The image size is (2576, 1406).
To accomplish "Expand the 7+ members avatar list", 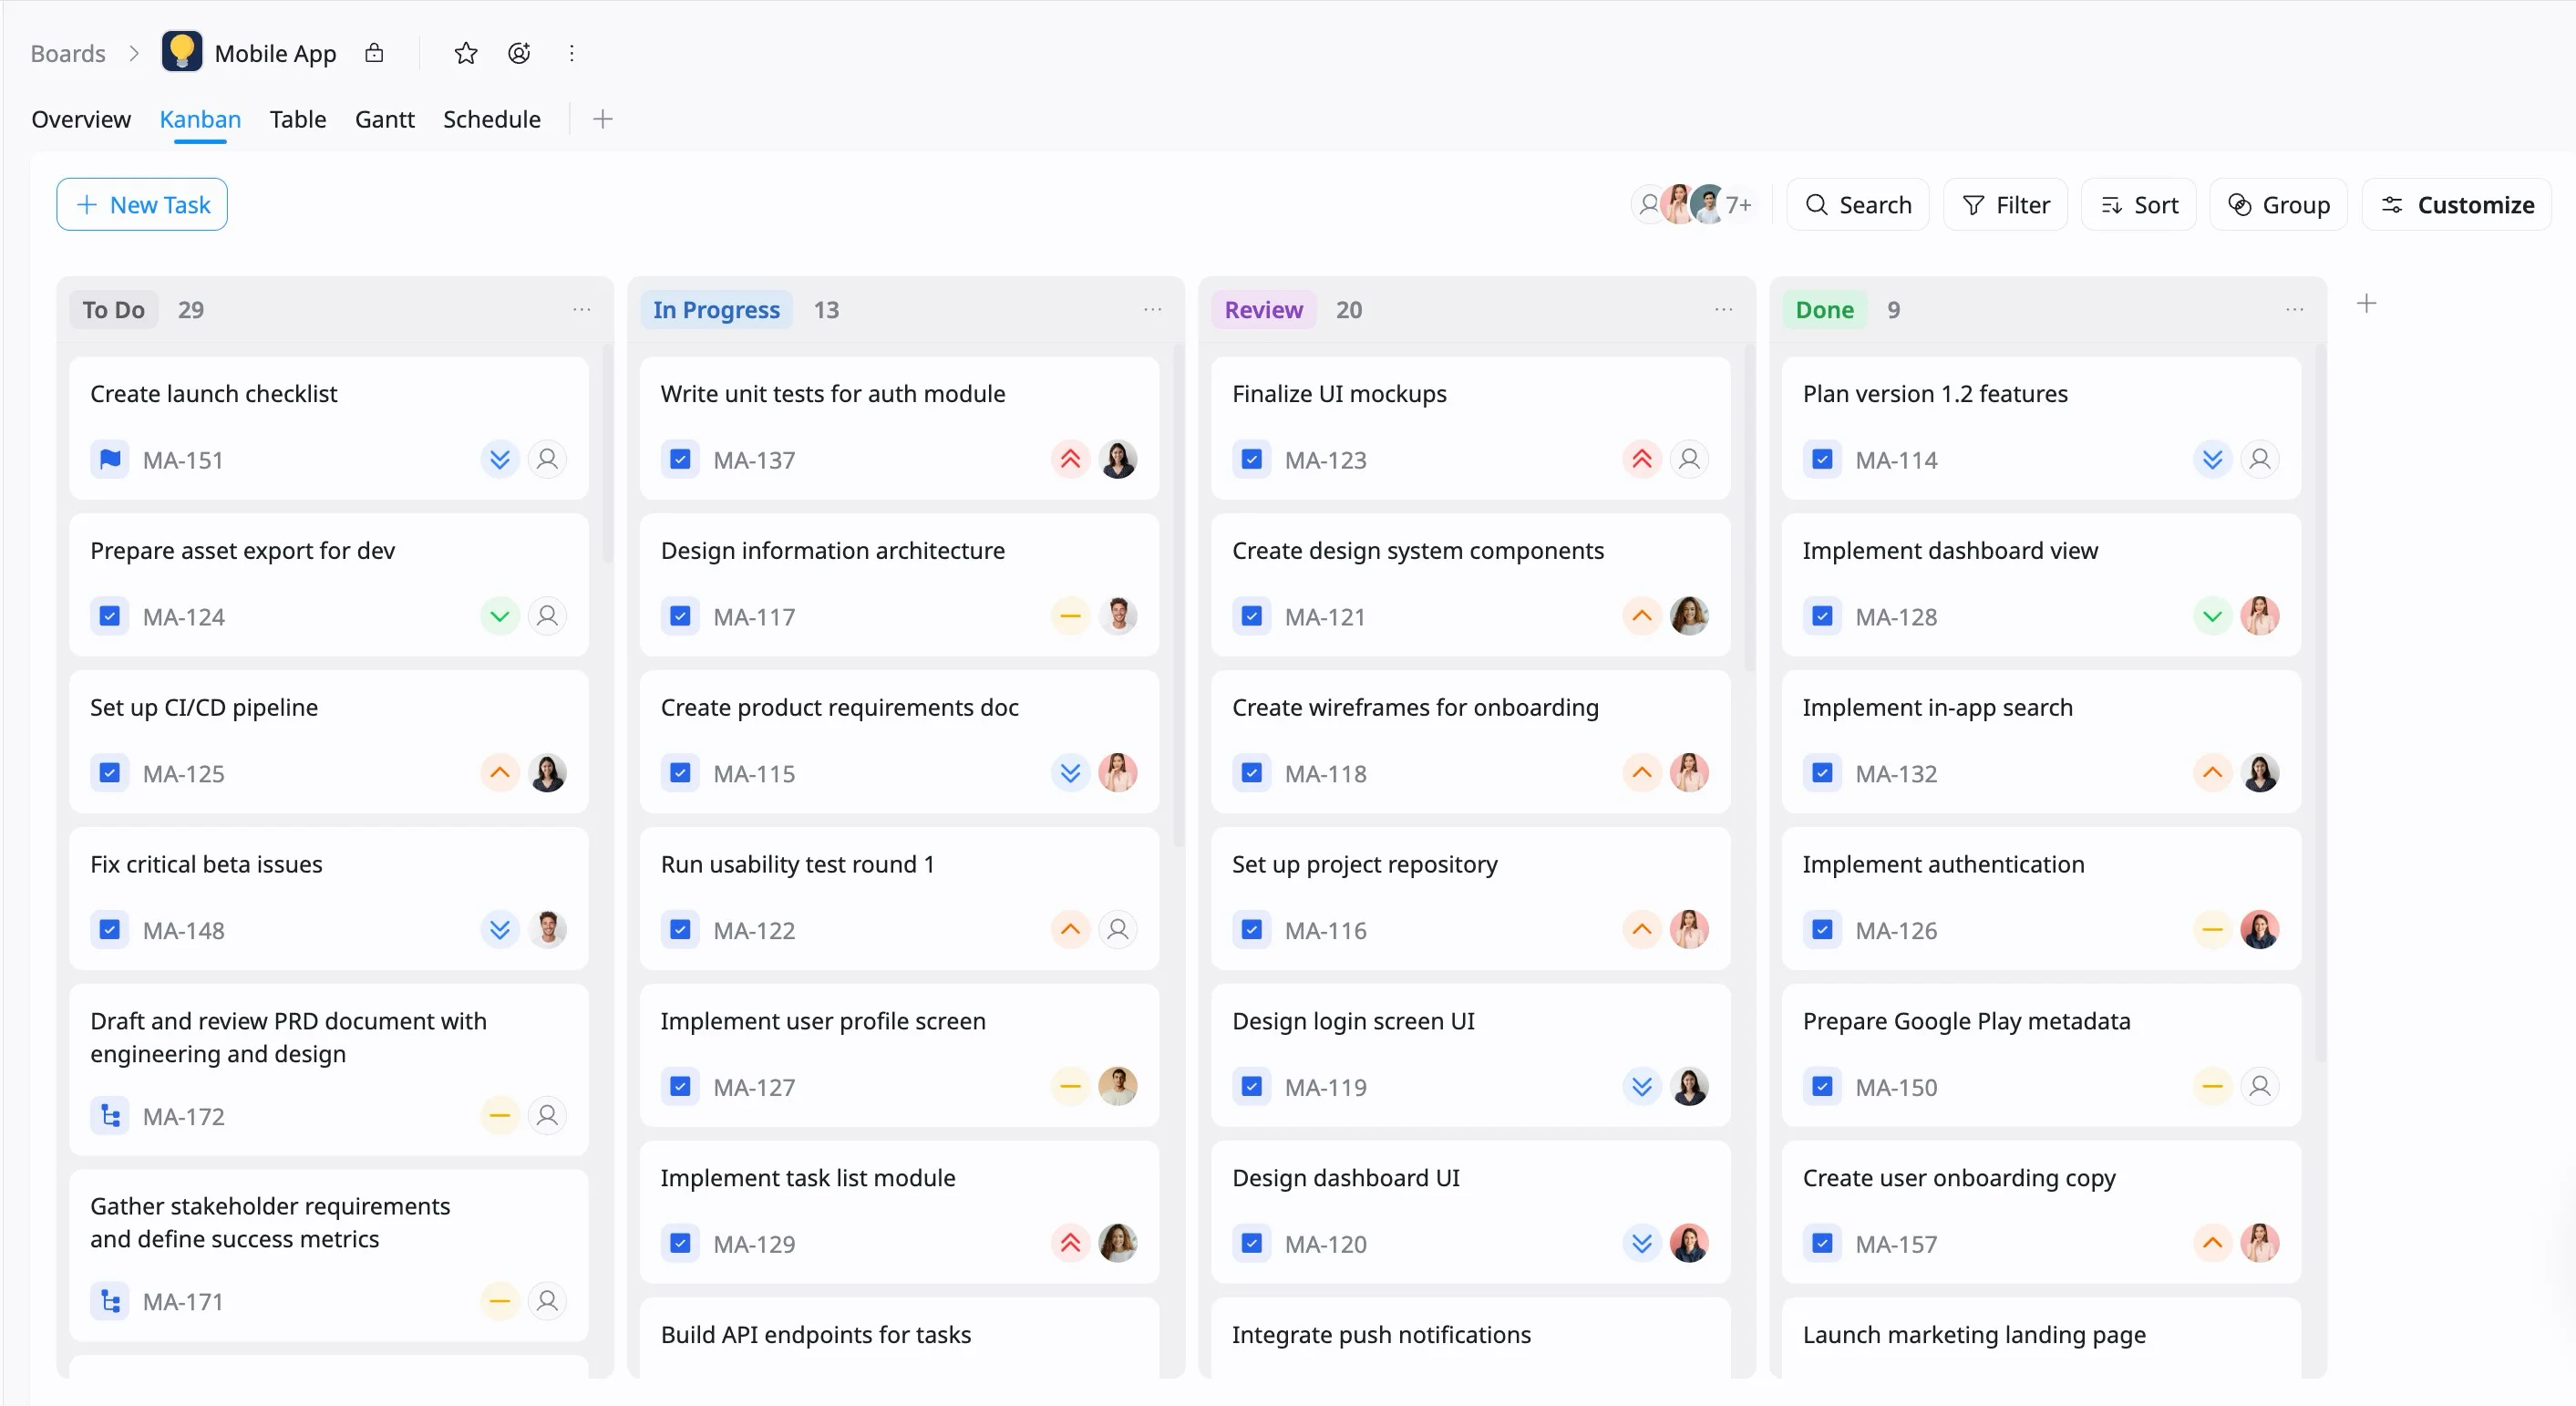I will point(1739,205).
